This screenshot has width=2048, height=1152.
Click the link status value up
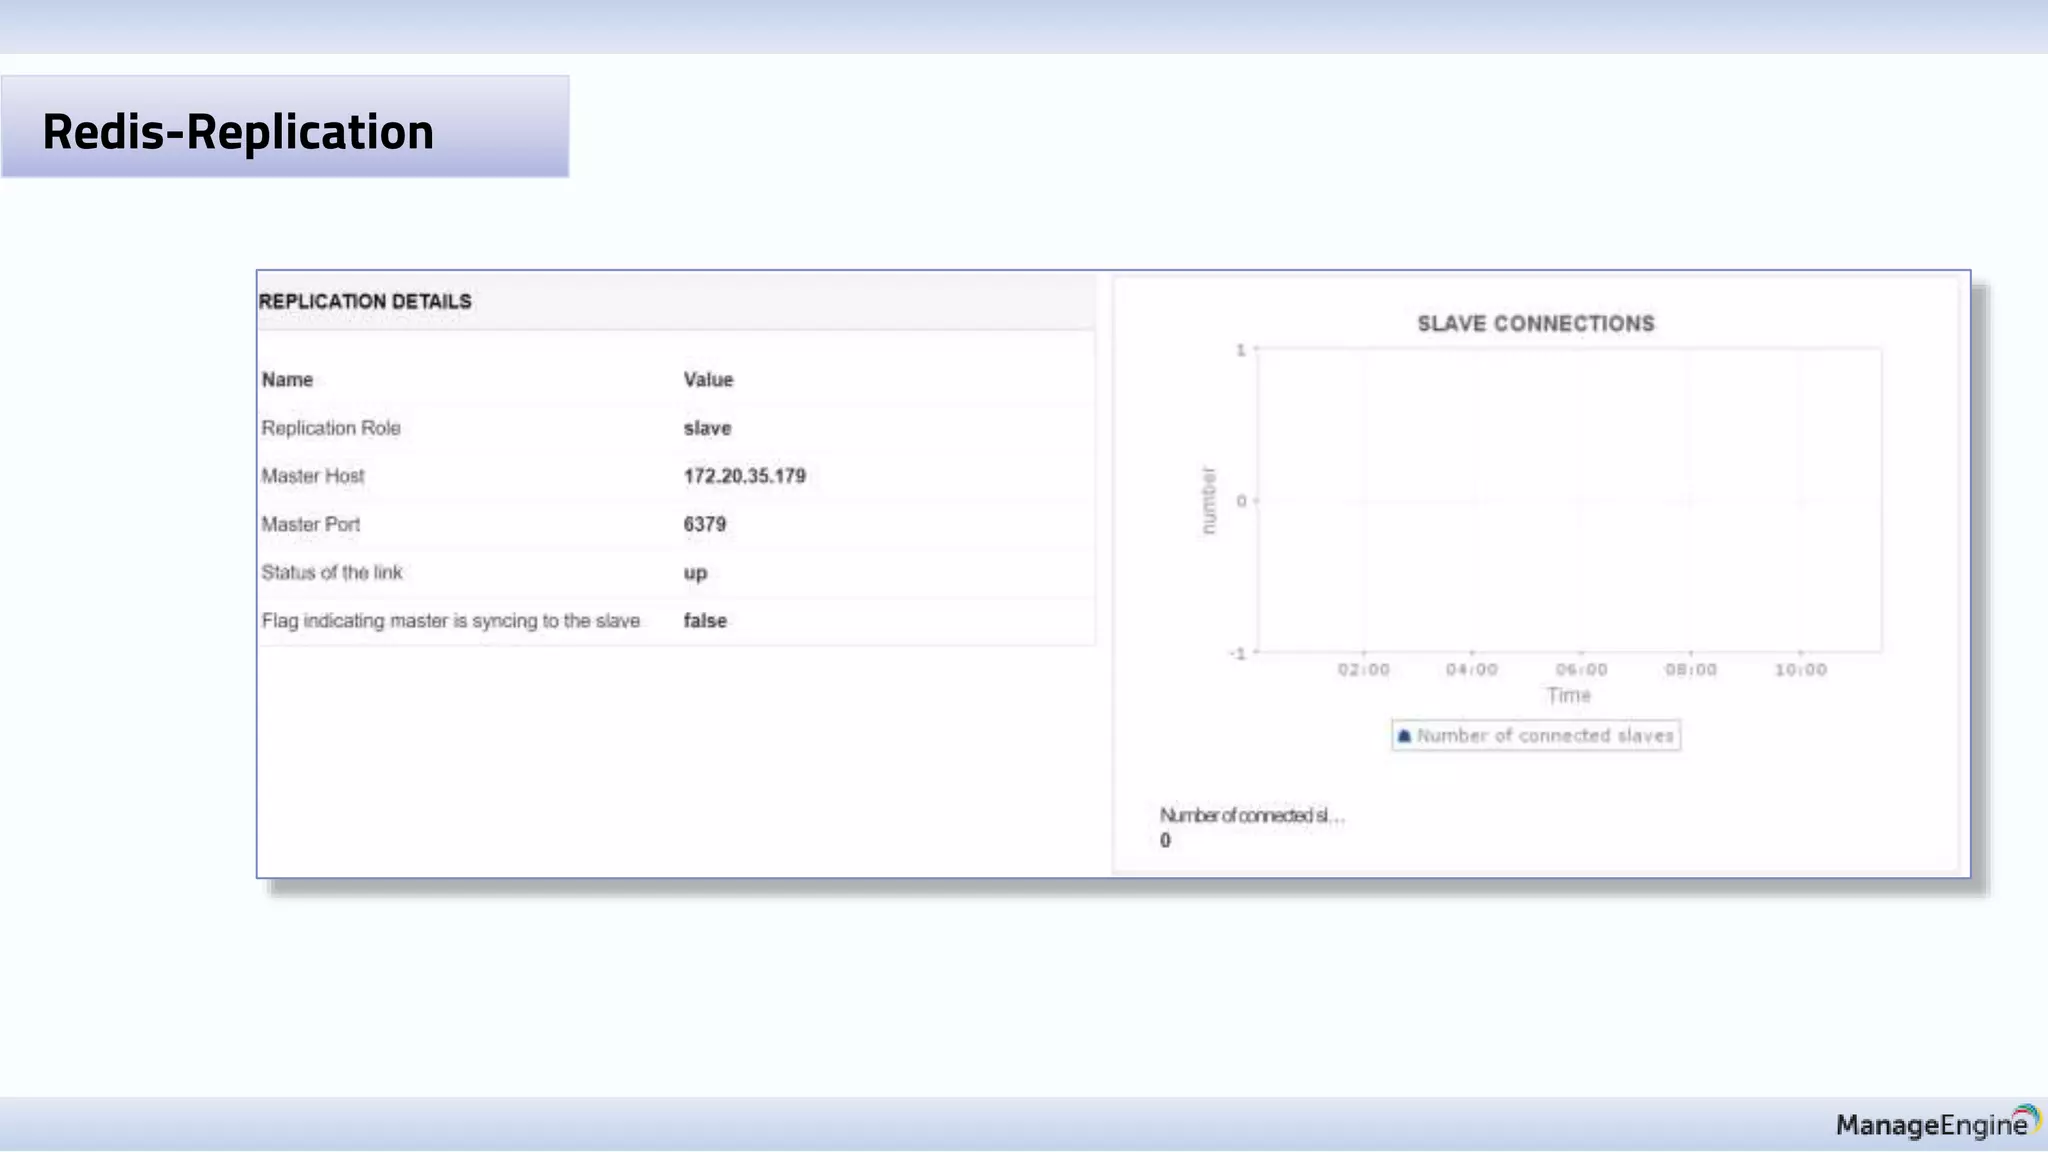[x=695, y=573]
